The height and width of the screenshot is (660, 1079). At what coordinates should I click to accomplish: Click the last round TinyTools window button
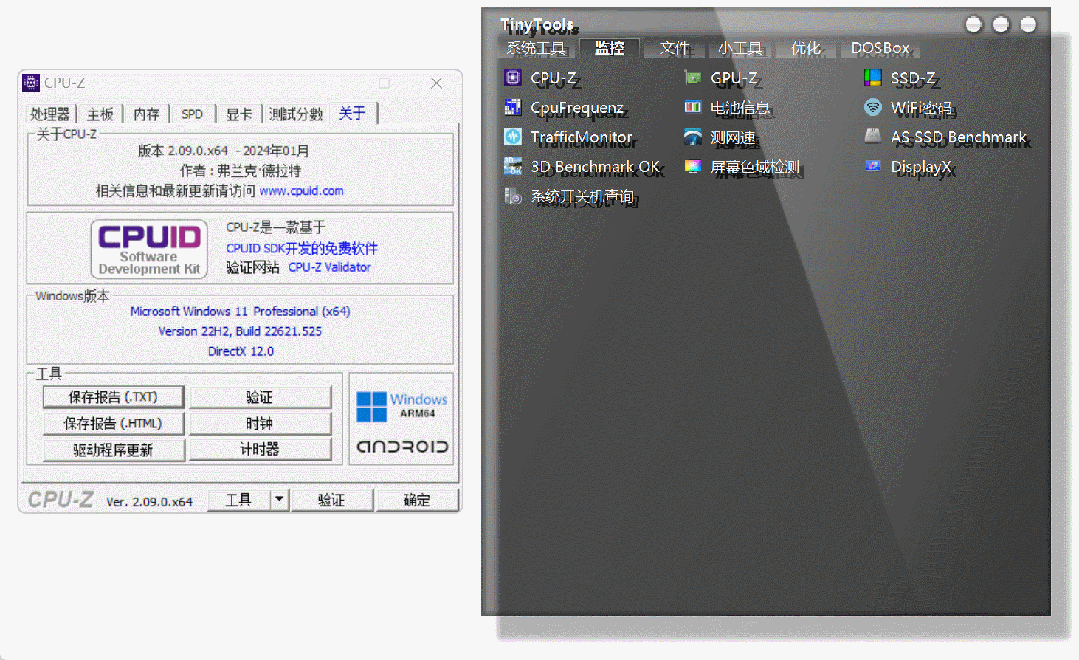coord(1028,25)
